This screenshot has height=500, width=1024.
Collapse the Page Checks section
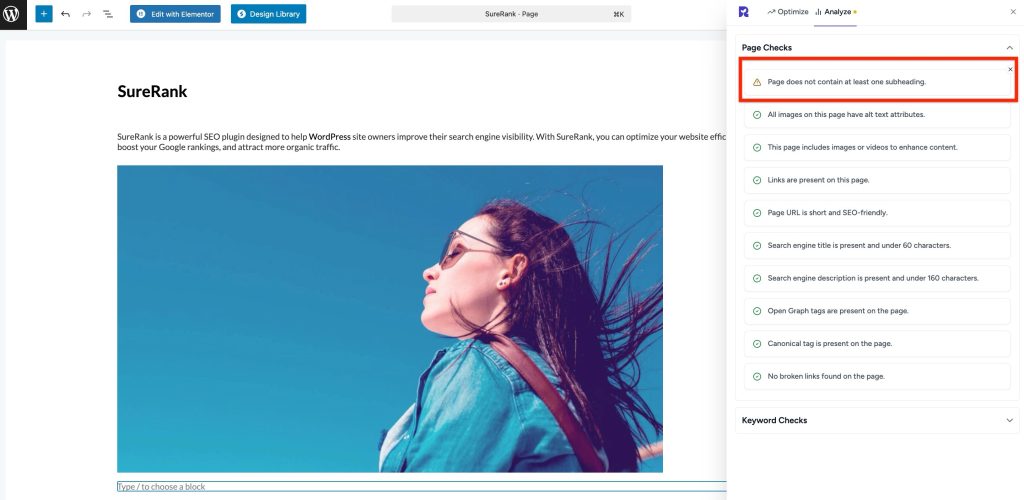coord(1009,47)
